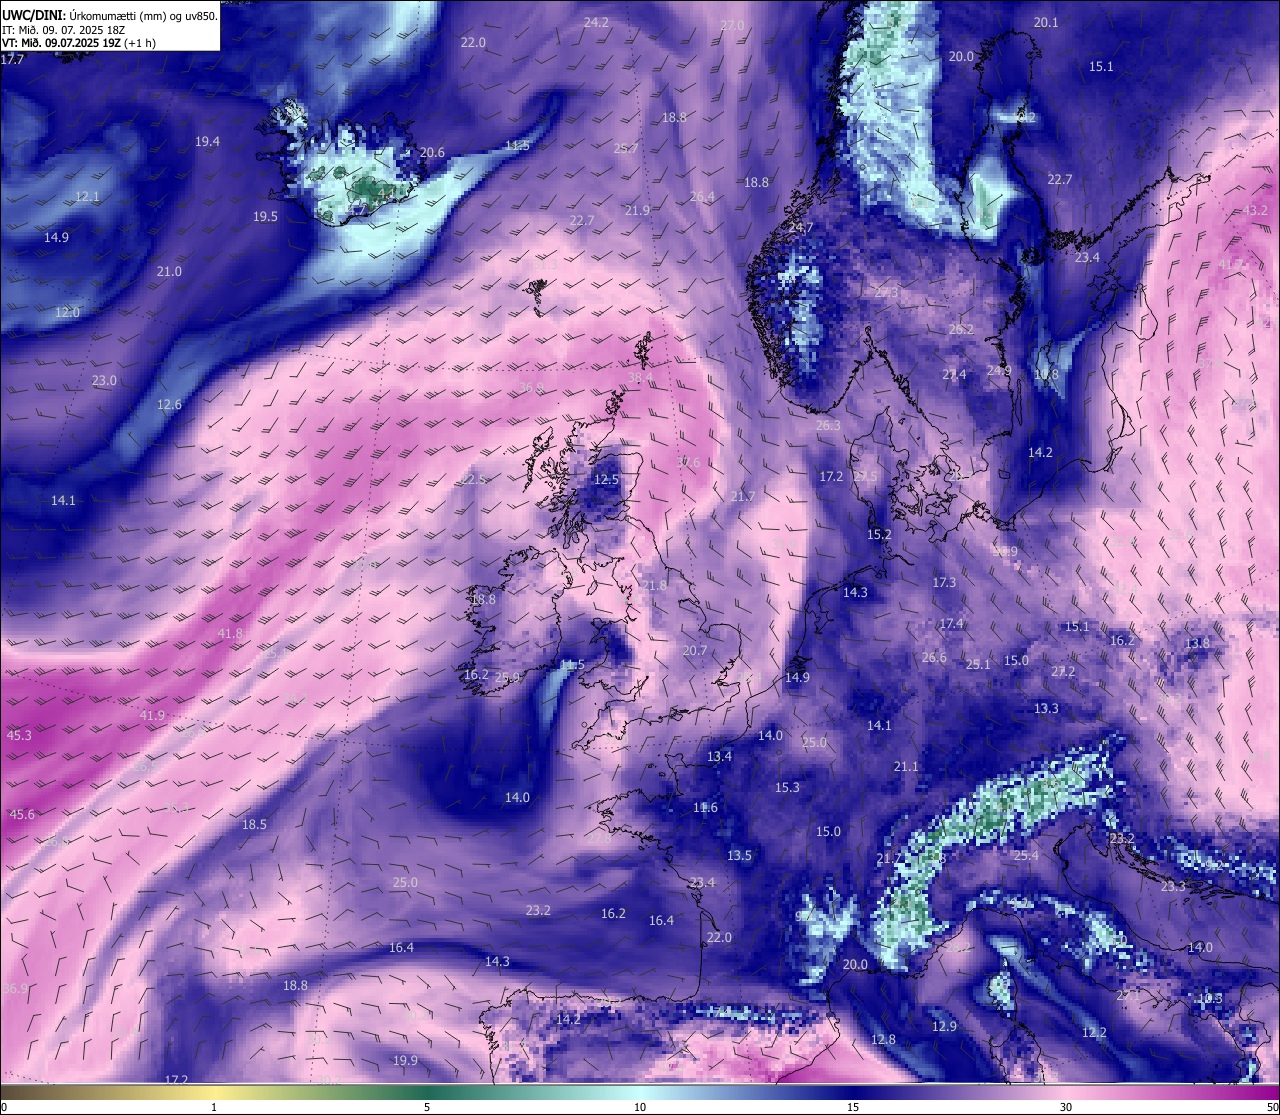Image resolution: width=1280 pixels, height=1115 pixels.
Task: Click the 41.9 value over the Atlantic
Action: [152, 716]
